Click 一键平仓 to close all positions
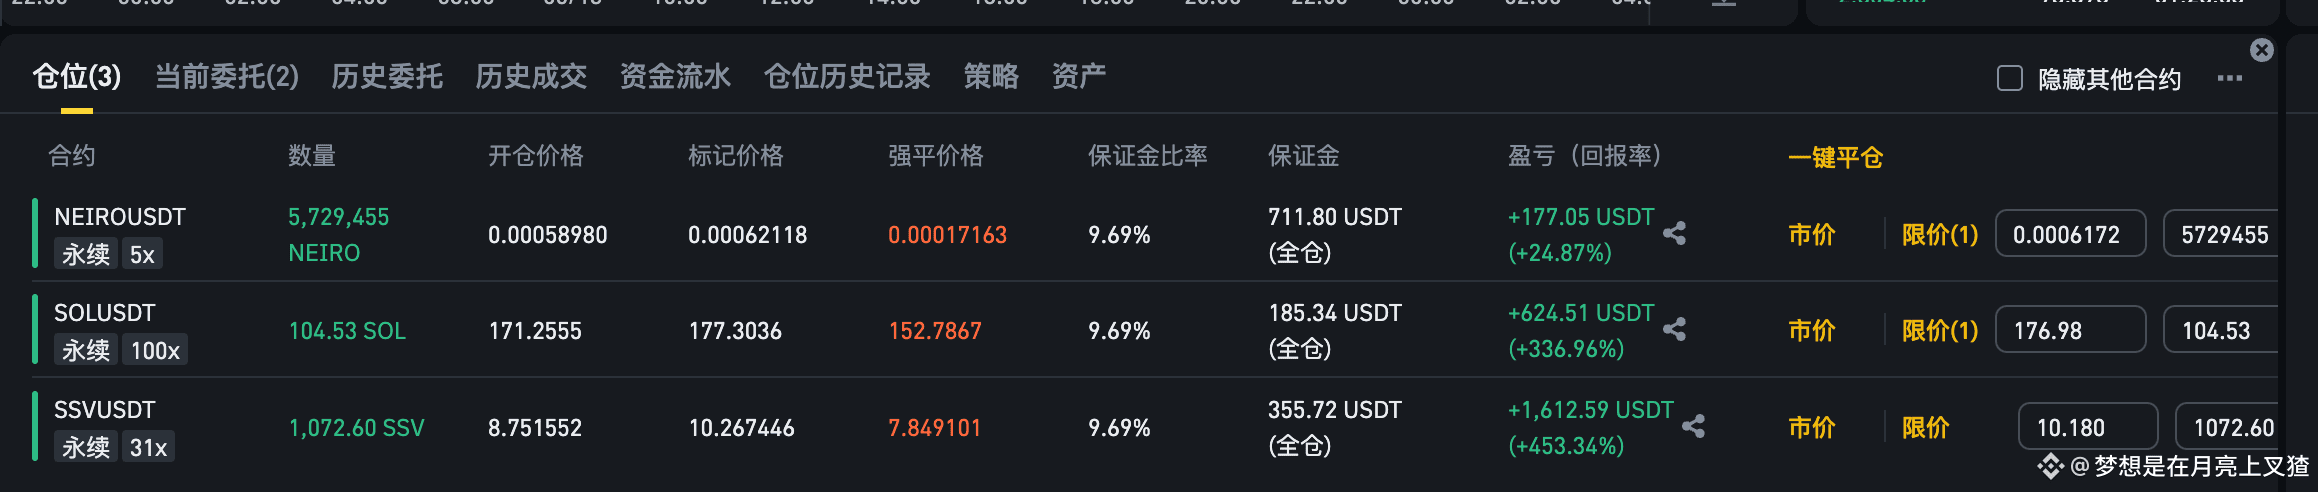The height and width of the screenshot is (492, 2318). (1835, 157)
